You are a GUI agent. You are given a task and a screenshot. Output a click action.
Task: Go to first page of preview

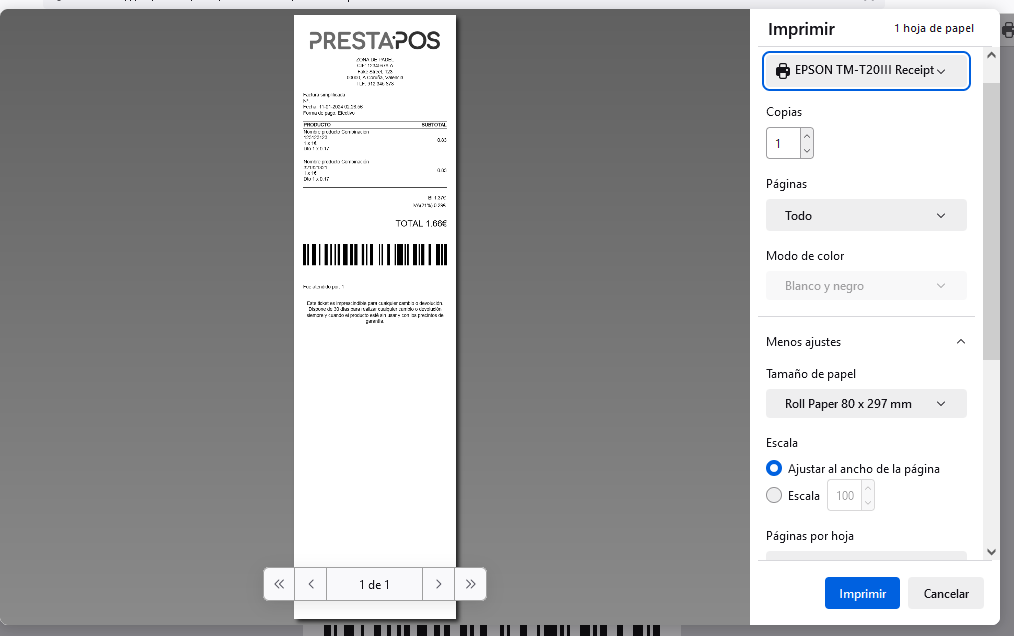pos(279,584)
